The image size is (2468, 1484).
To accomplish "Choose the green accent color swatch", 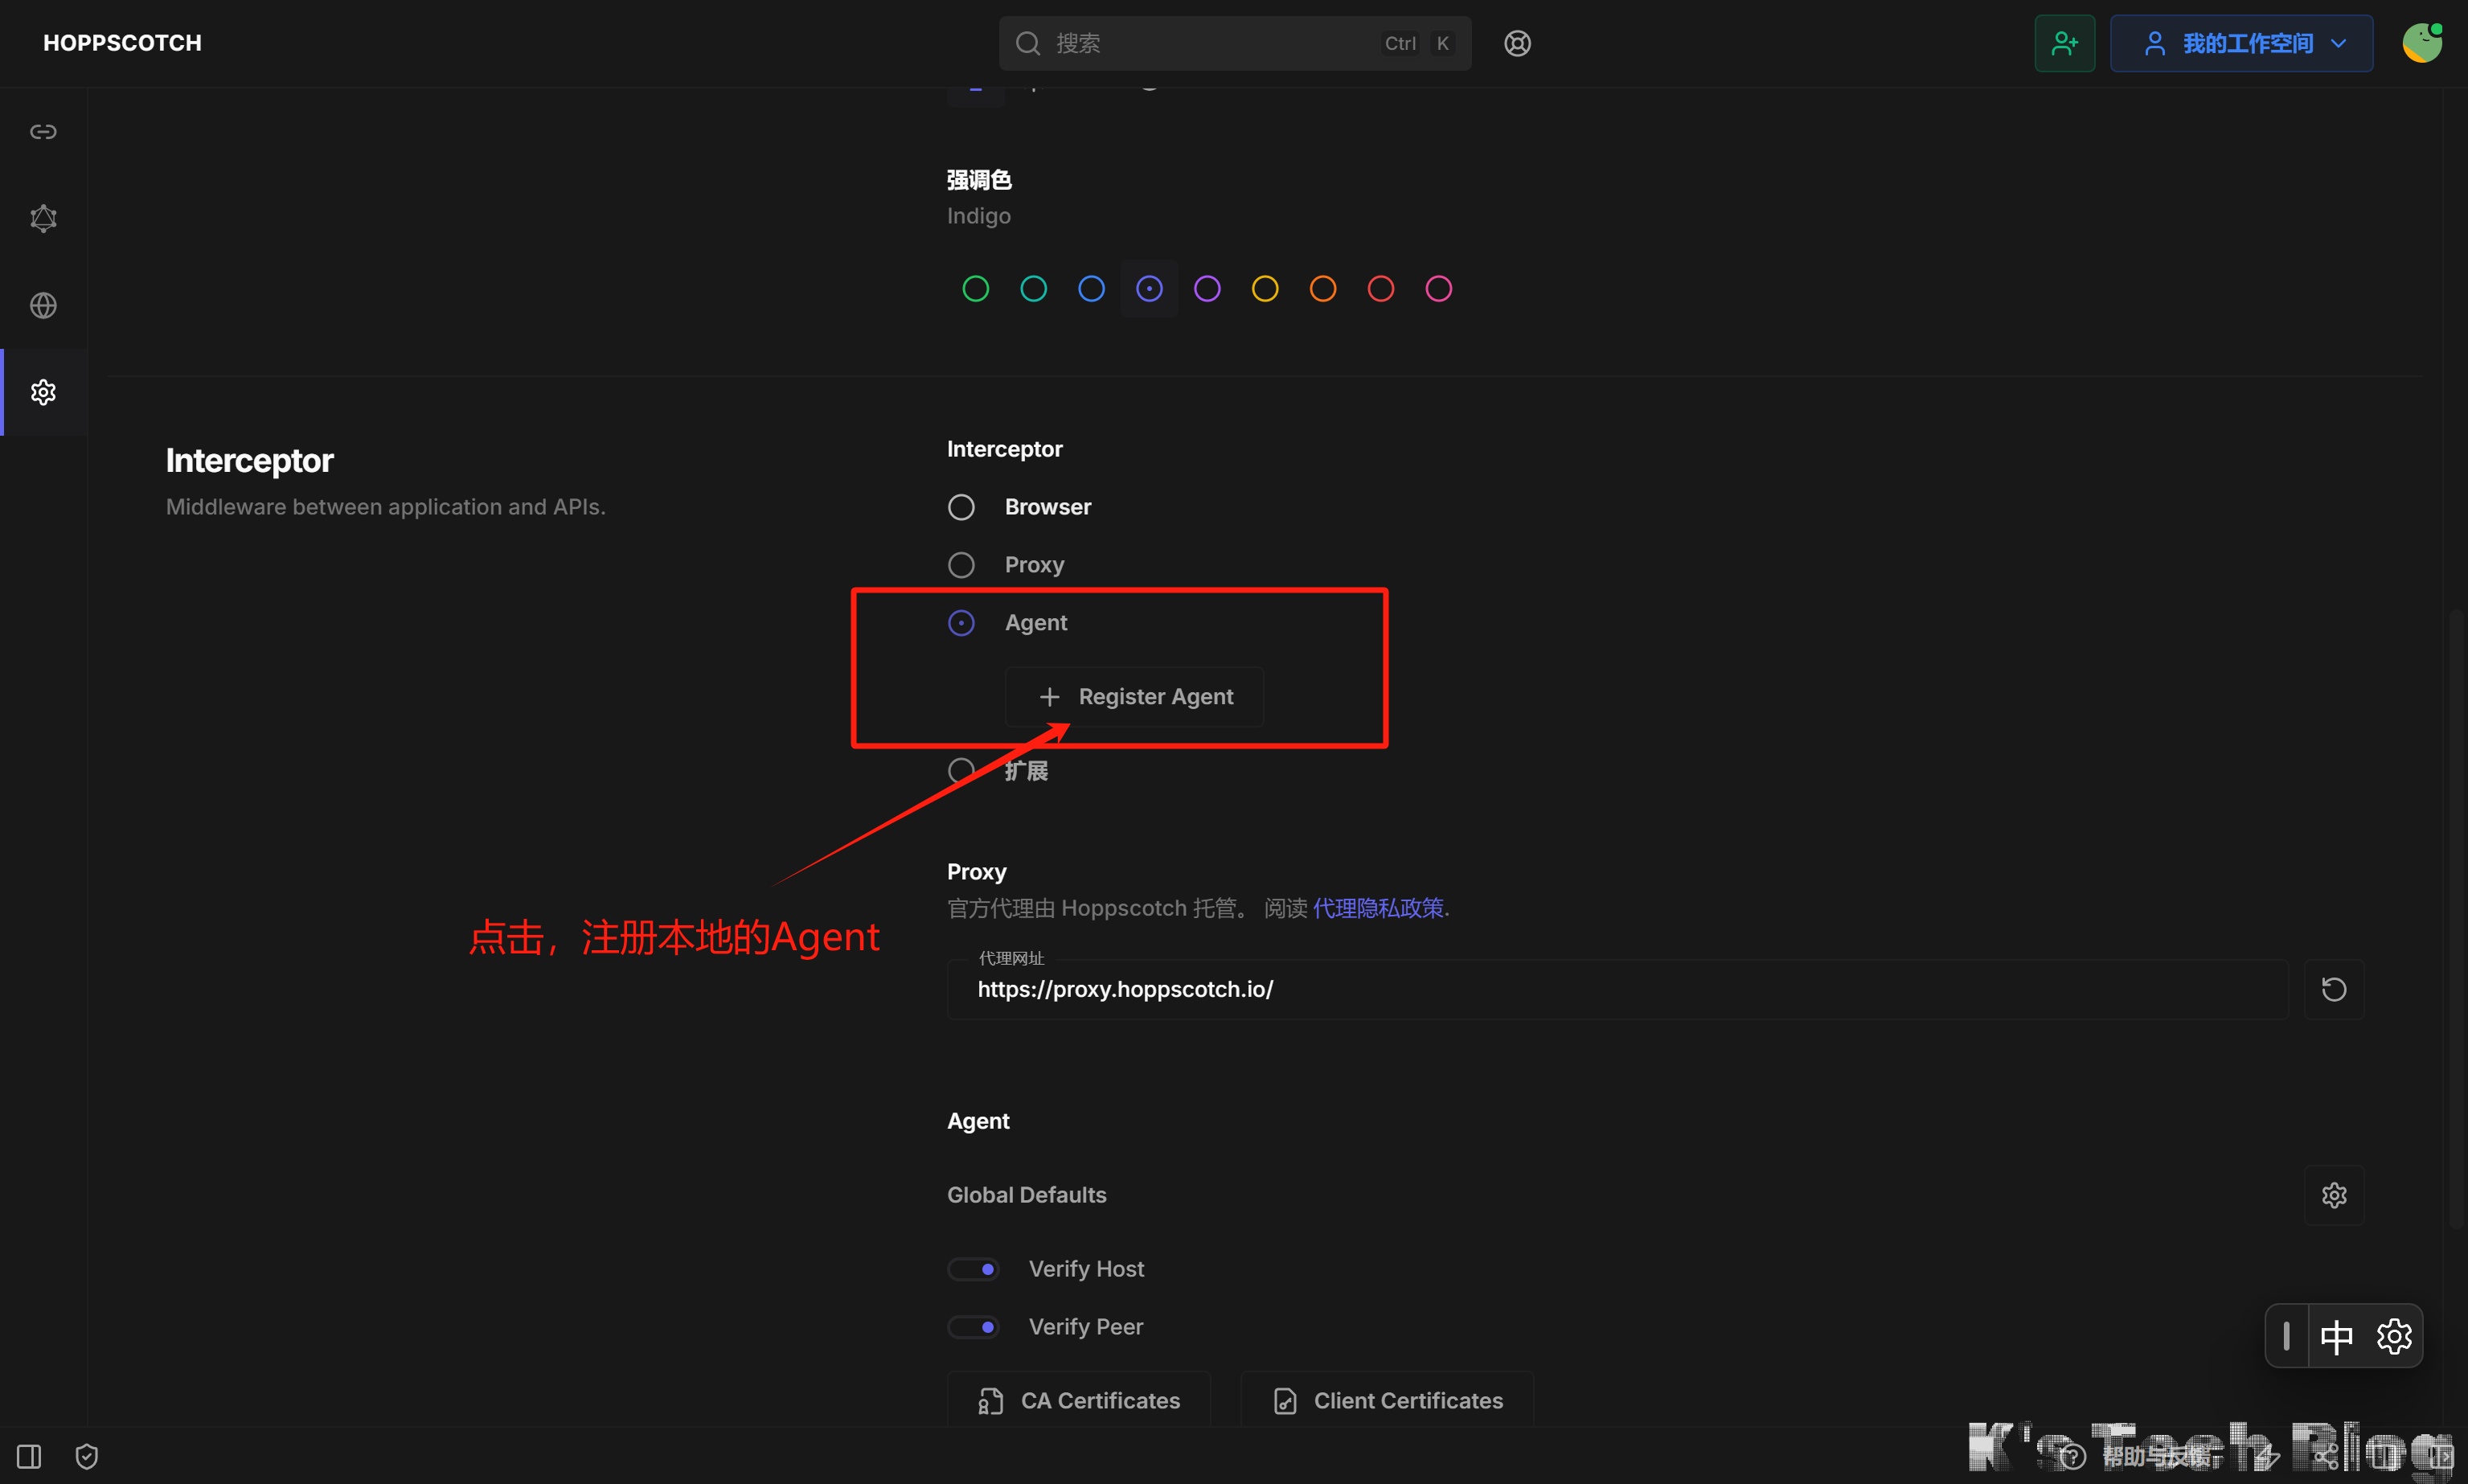I will [x=975, y=289].
